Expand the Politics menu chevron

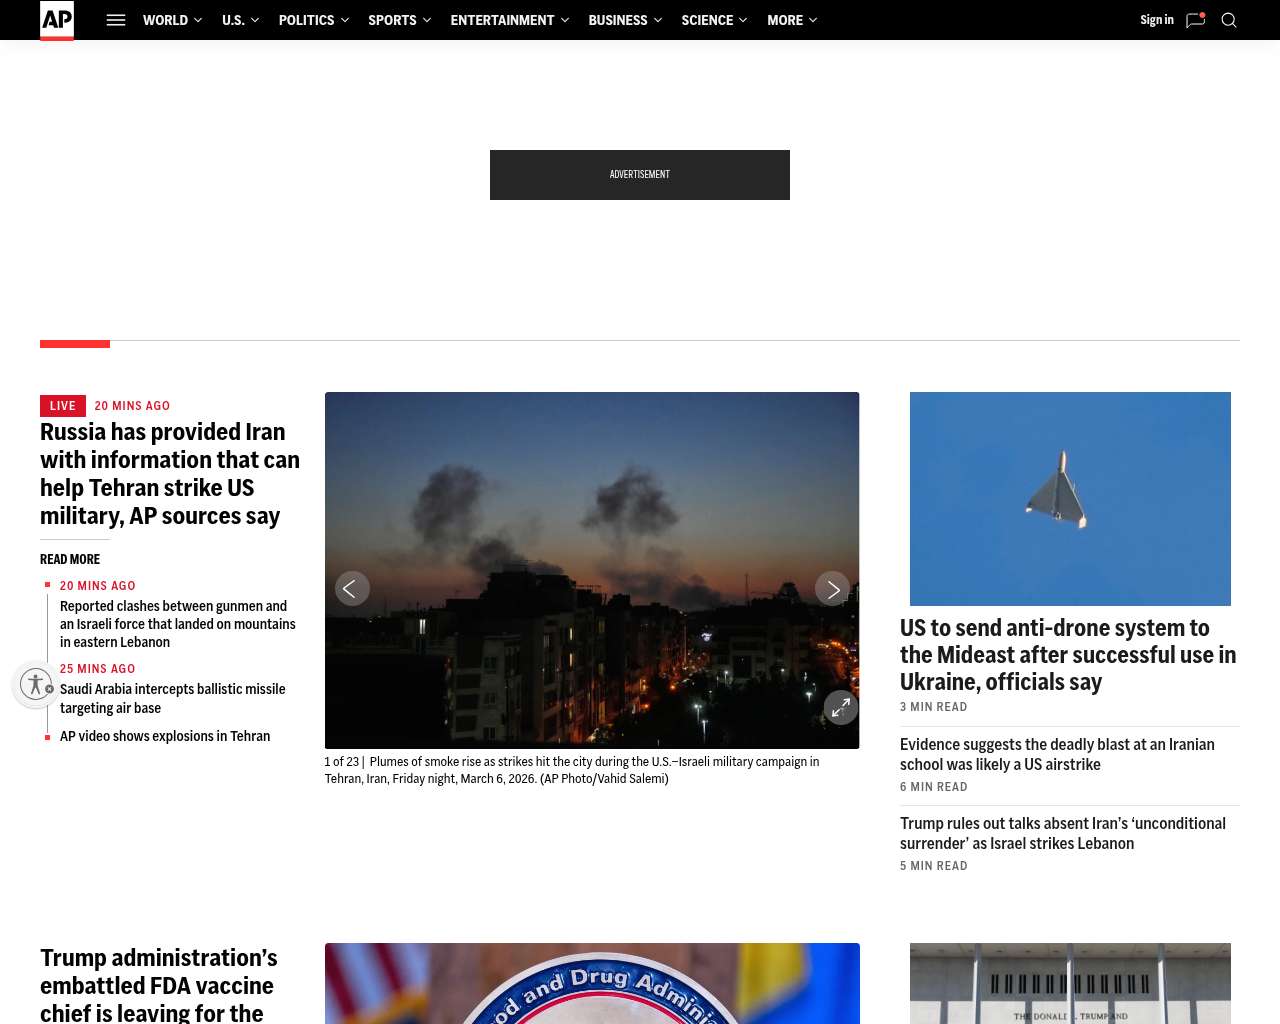[345, 20]
